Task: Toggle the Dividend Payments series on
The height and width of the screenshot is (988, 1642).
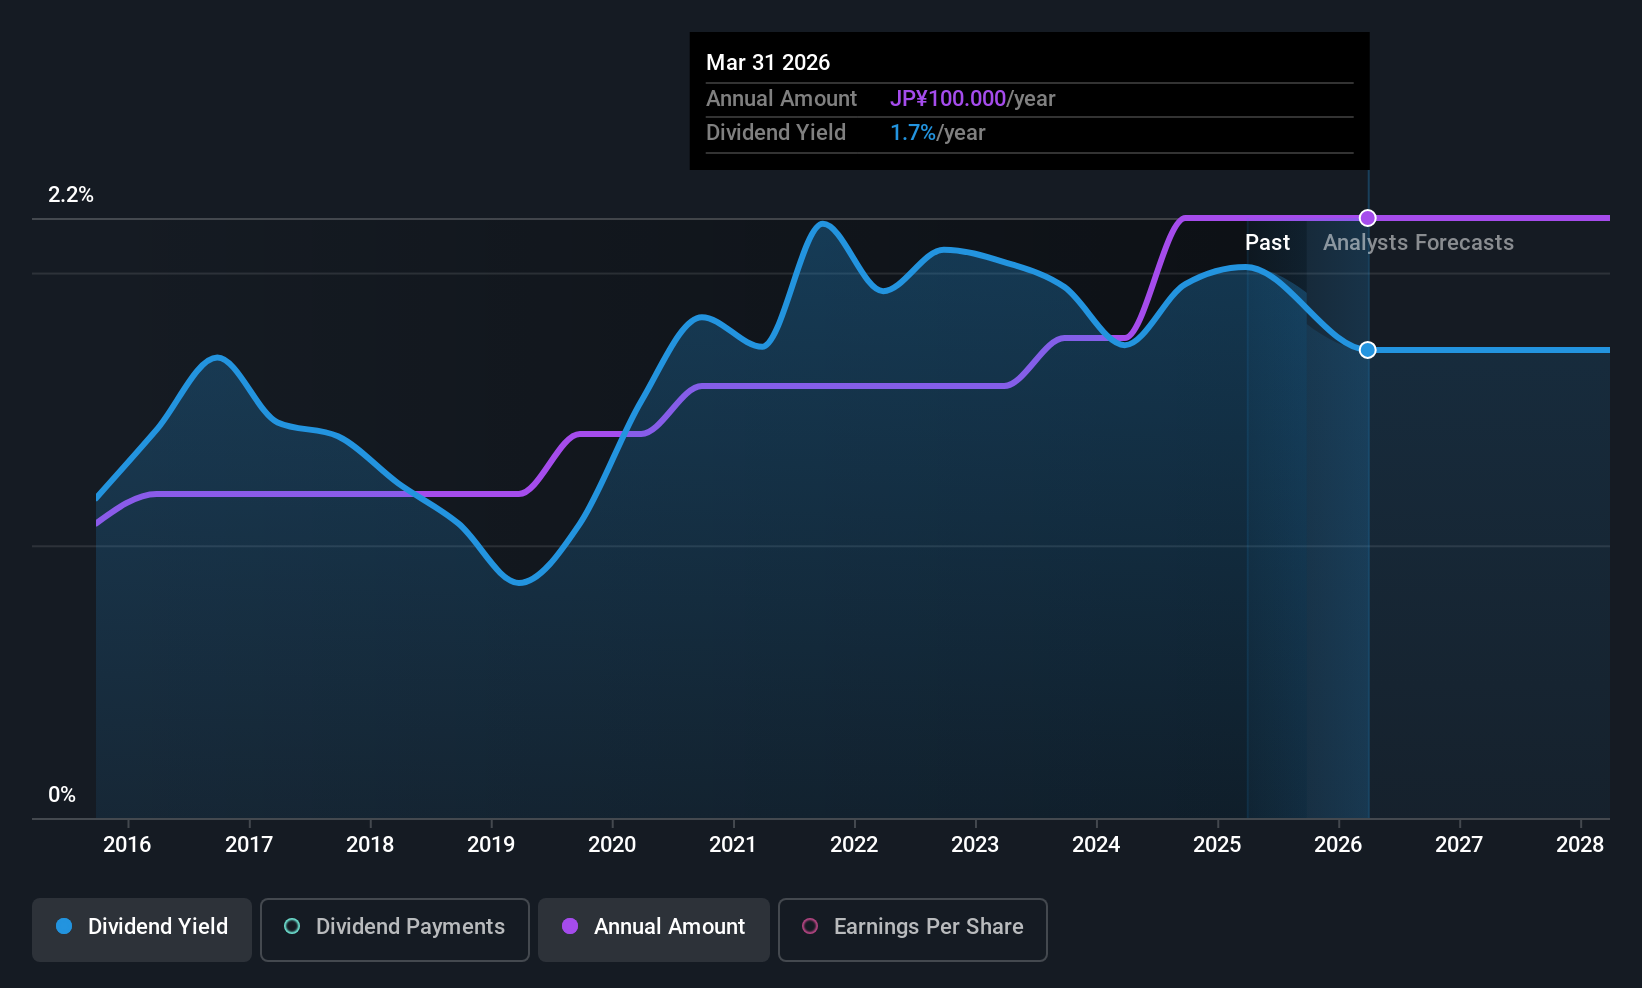Action: click(x=394, y=929)
